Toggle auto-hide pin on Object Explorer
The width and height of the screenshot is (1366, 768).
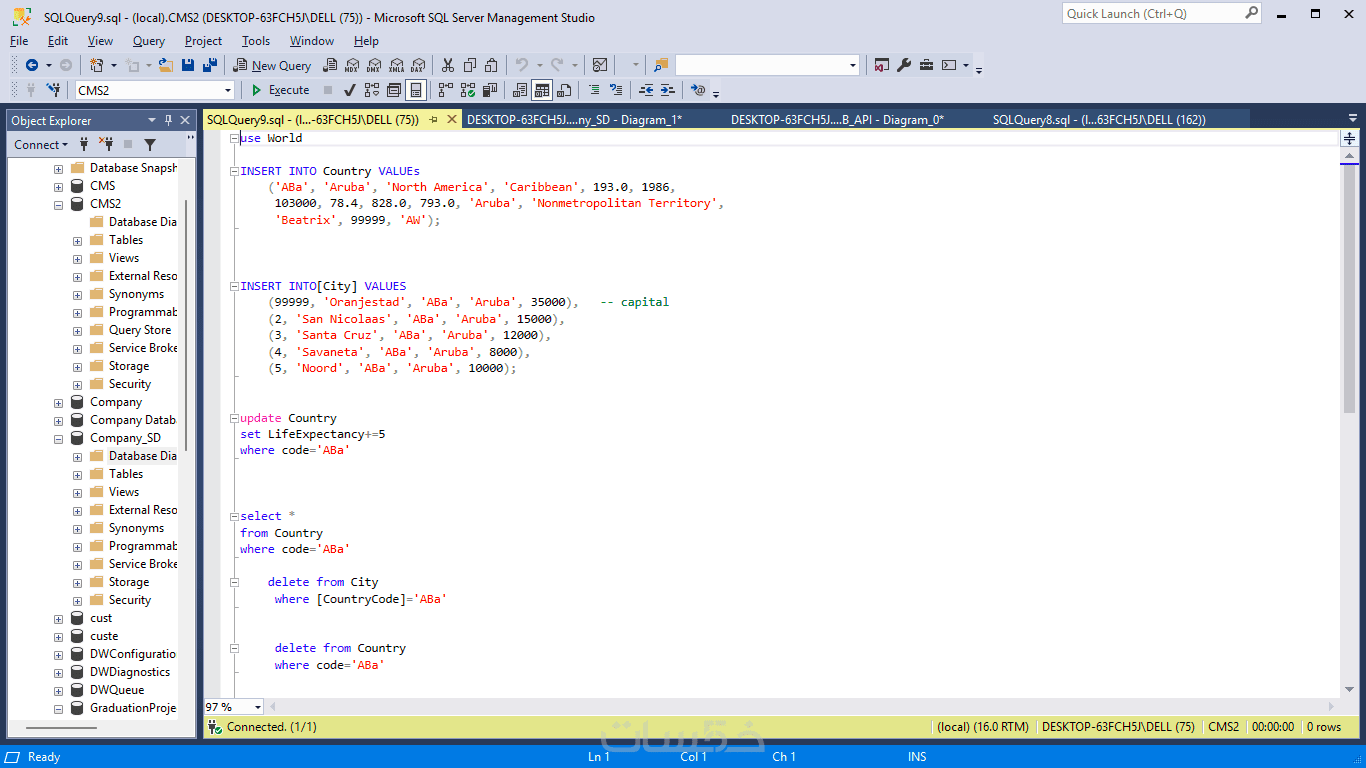pos(168,120)
